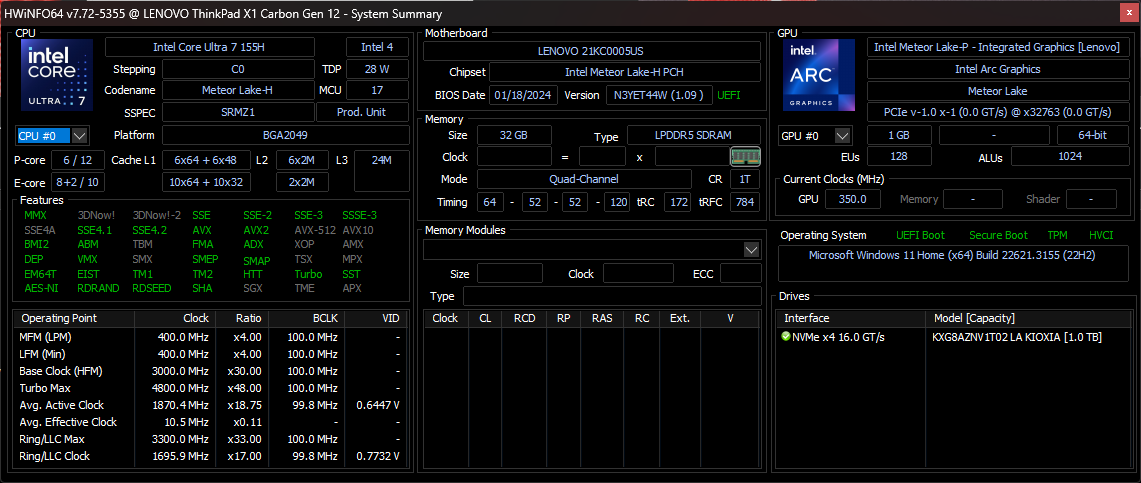Click the Prod. Unit field
Screen dimensions: 1141x483
pyautogui.click(x=362, y=112)
